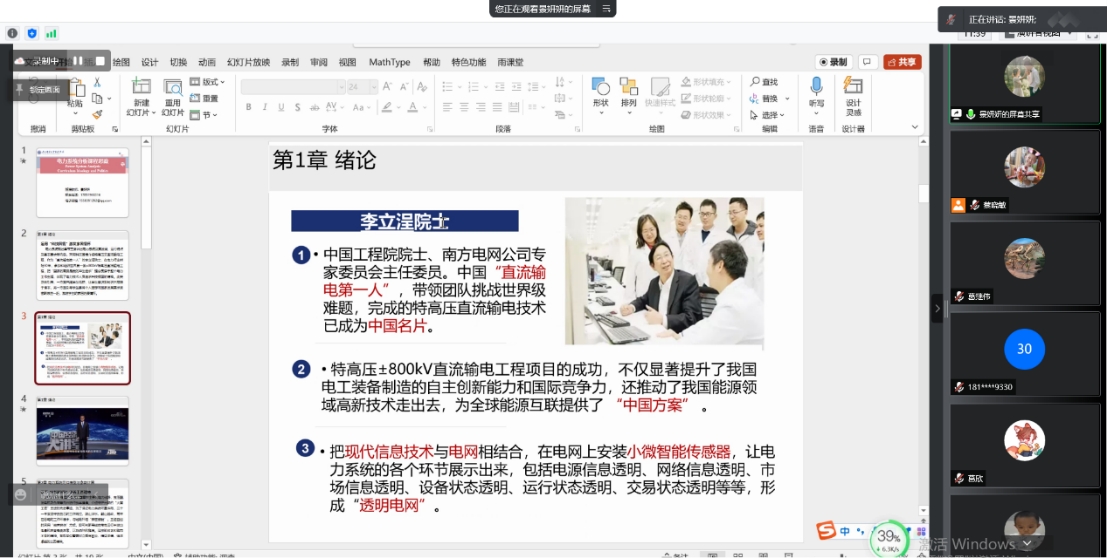1108x558 pixels.
Task: Open the font name dropdown
Action: (341, 87)
